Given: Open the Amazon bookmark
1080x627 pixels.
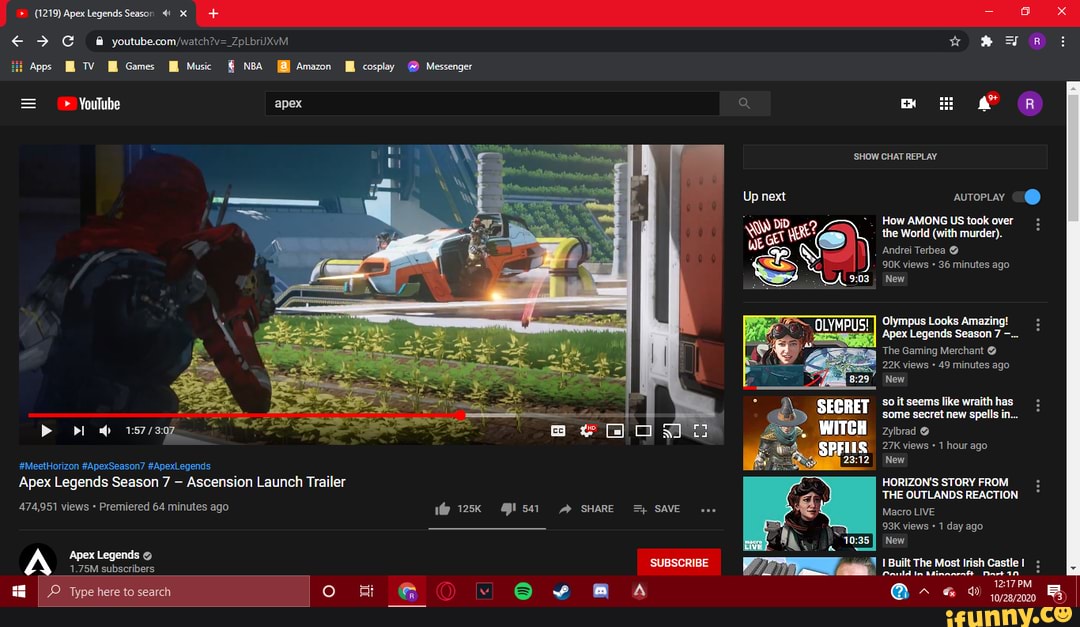Looking at the screenshot, I should coord(304,66).
